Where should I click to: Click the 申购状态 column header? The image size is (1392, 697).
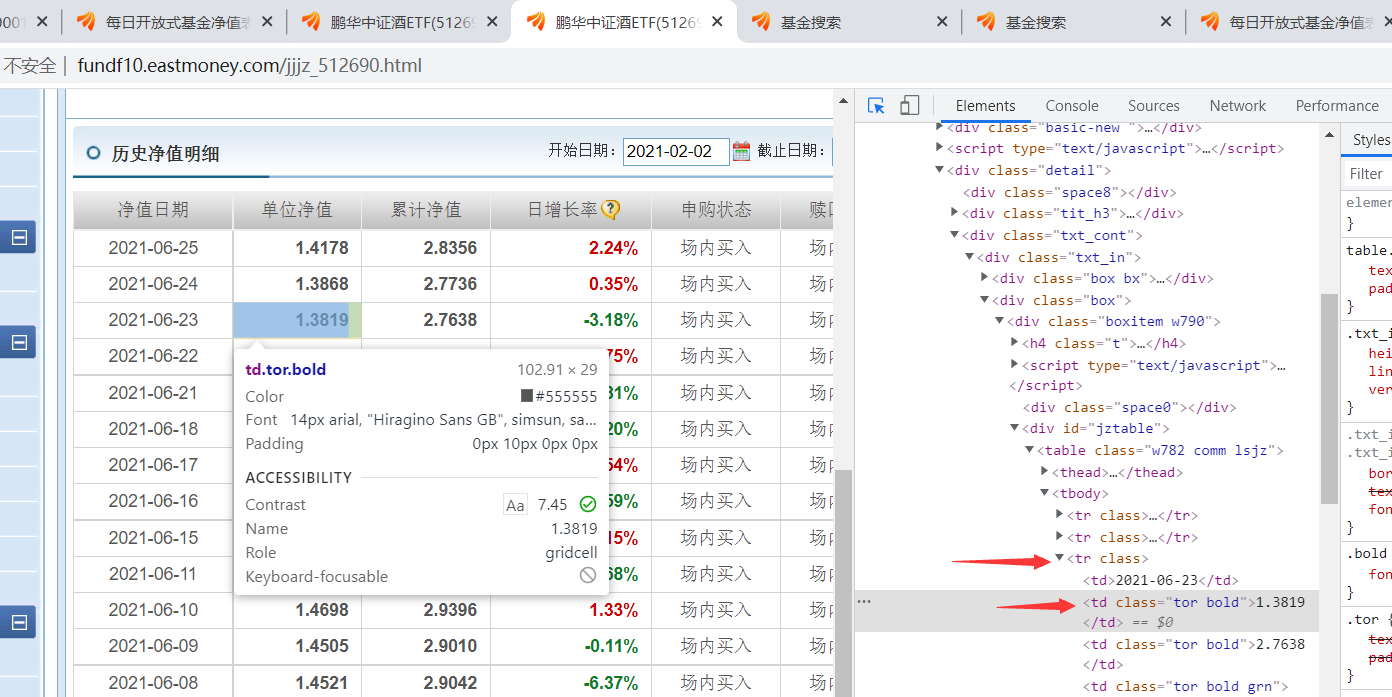716,210
